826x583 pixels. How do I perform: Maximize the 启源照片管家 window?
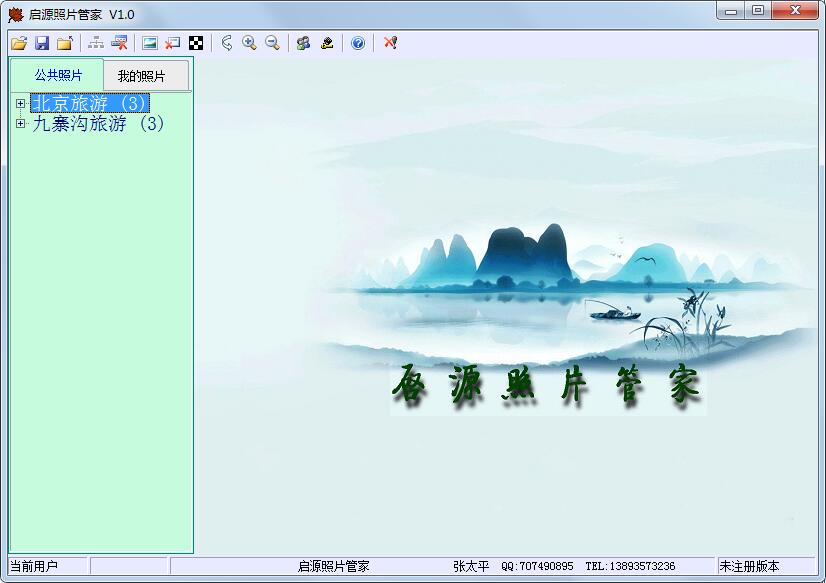pos(758,11)
